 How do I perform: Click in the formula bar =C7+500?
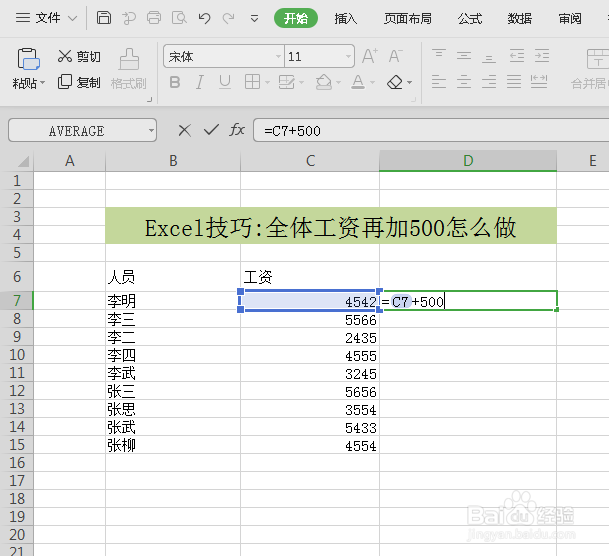click(431, 130)
